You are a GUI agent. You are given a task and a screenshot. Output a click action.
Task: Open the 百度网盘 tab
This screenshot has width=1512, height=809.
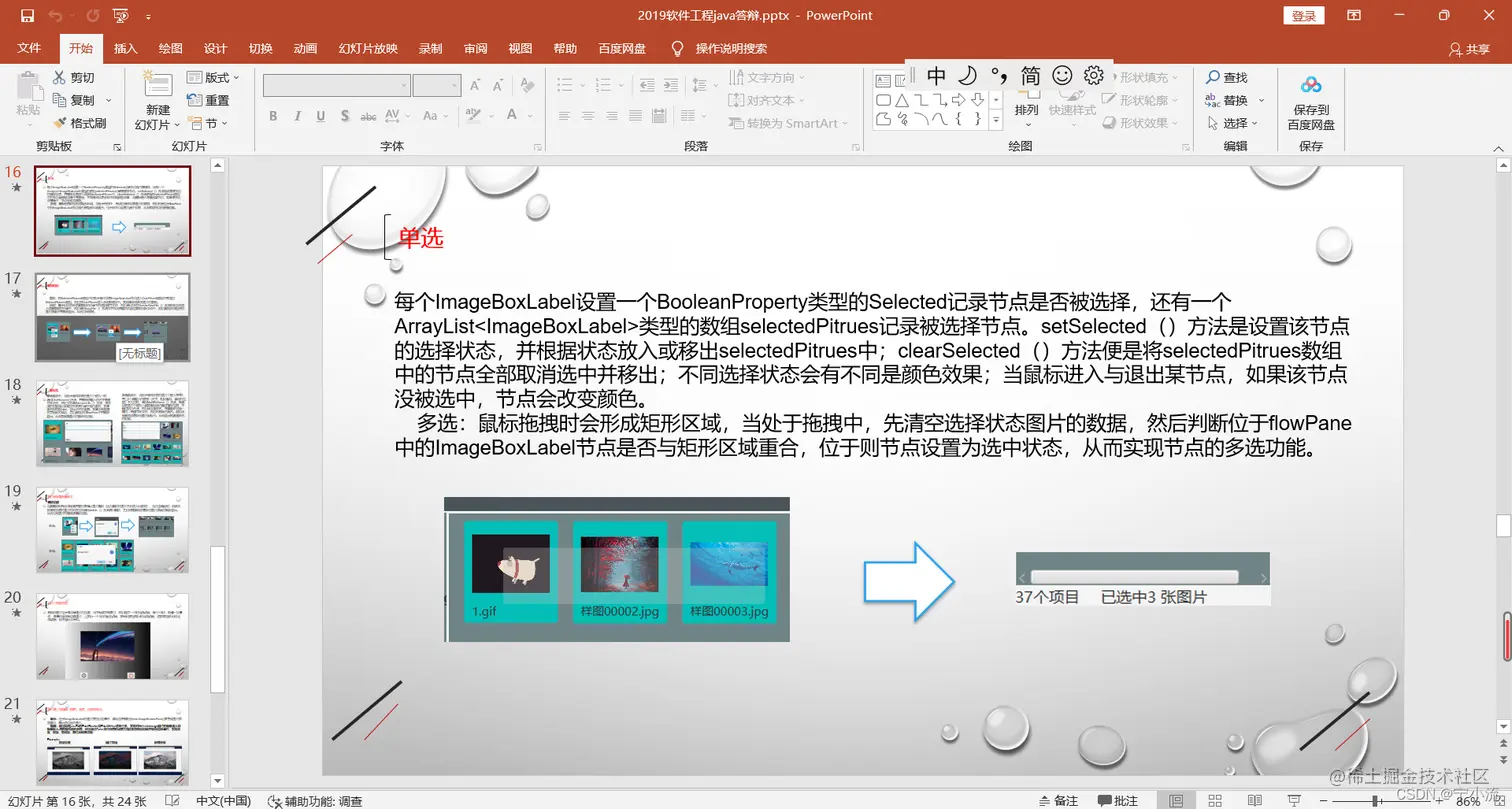pos(622,48)
